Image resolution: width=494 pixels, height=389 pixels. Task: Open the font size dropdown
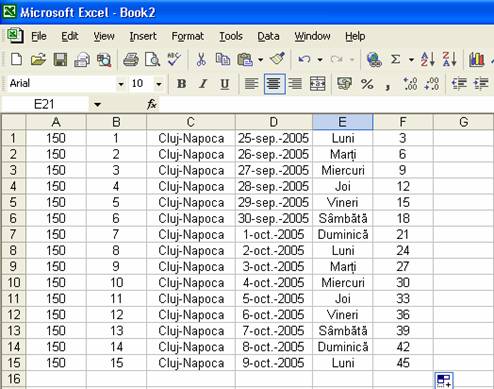[x=159, y=84]
